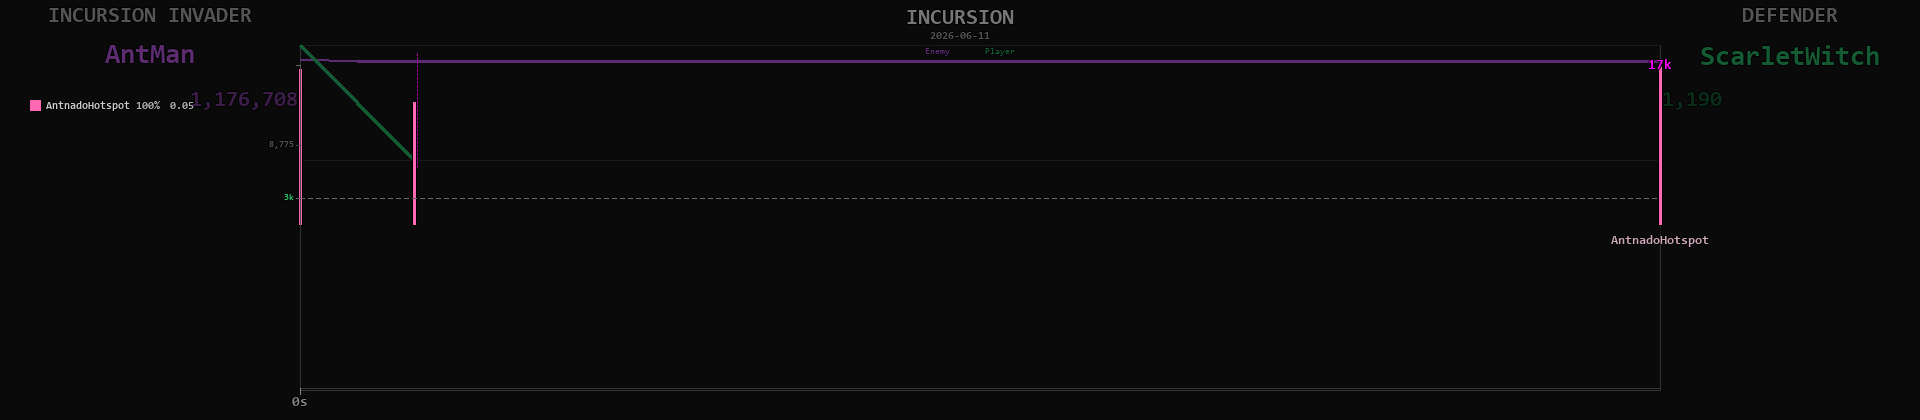1920x420 pixels.
Task: Click the AntMan invader name
Action: (150, 55)
